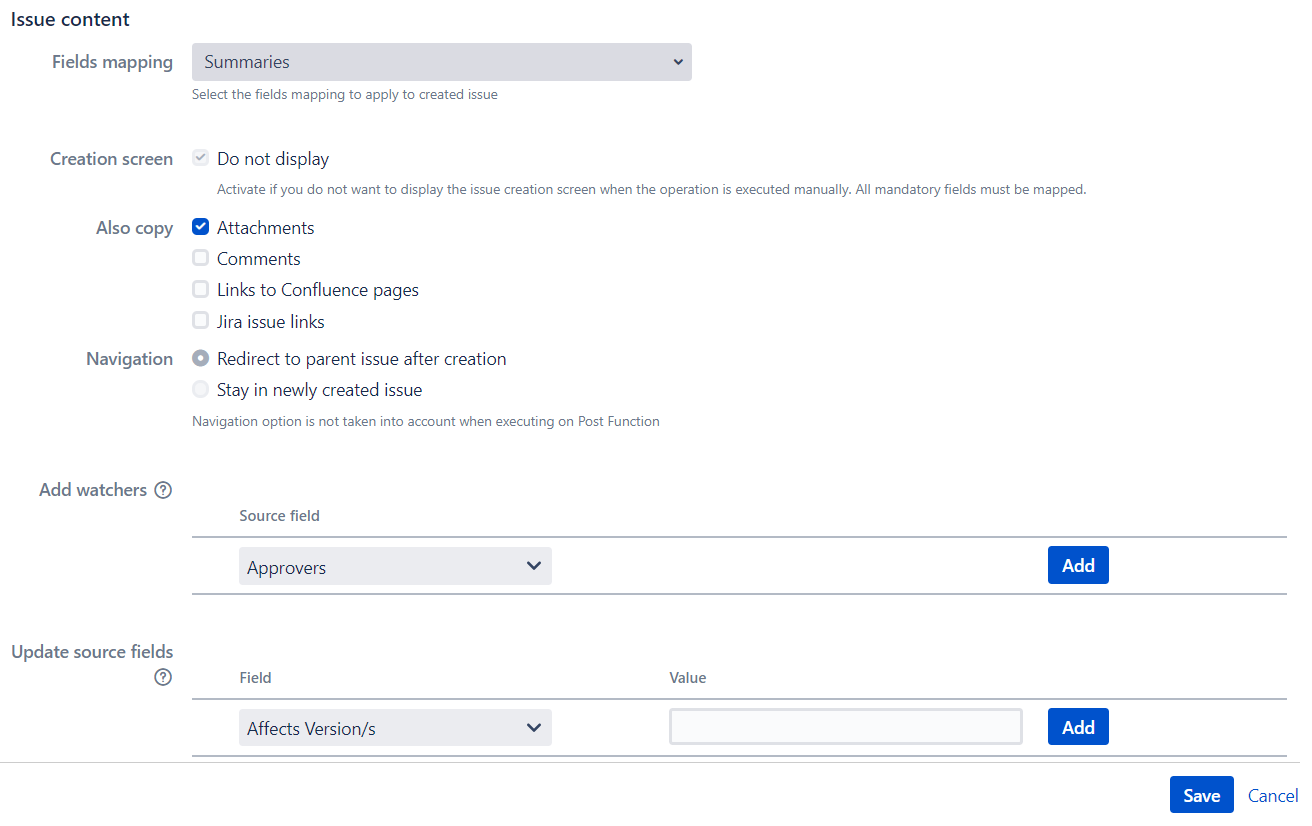Click the Cancel link

click(1272, 794)
